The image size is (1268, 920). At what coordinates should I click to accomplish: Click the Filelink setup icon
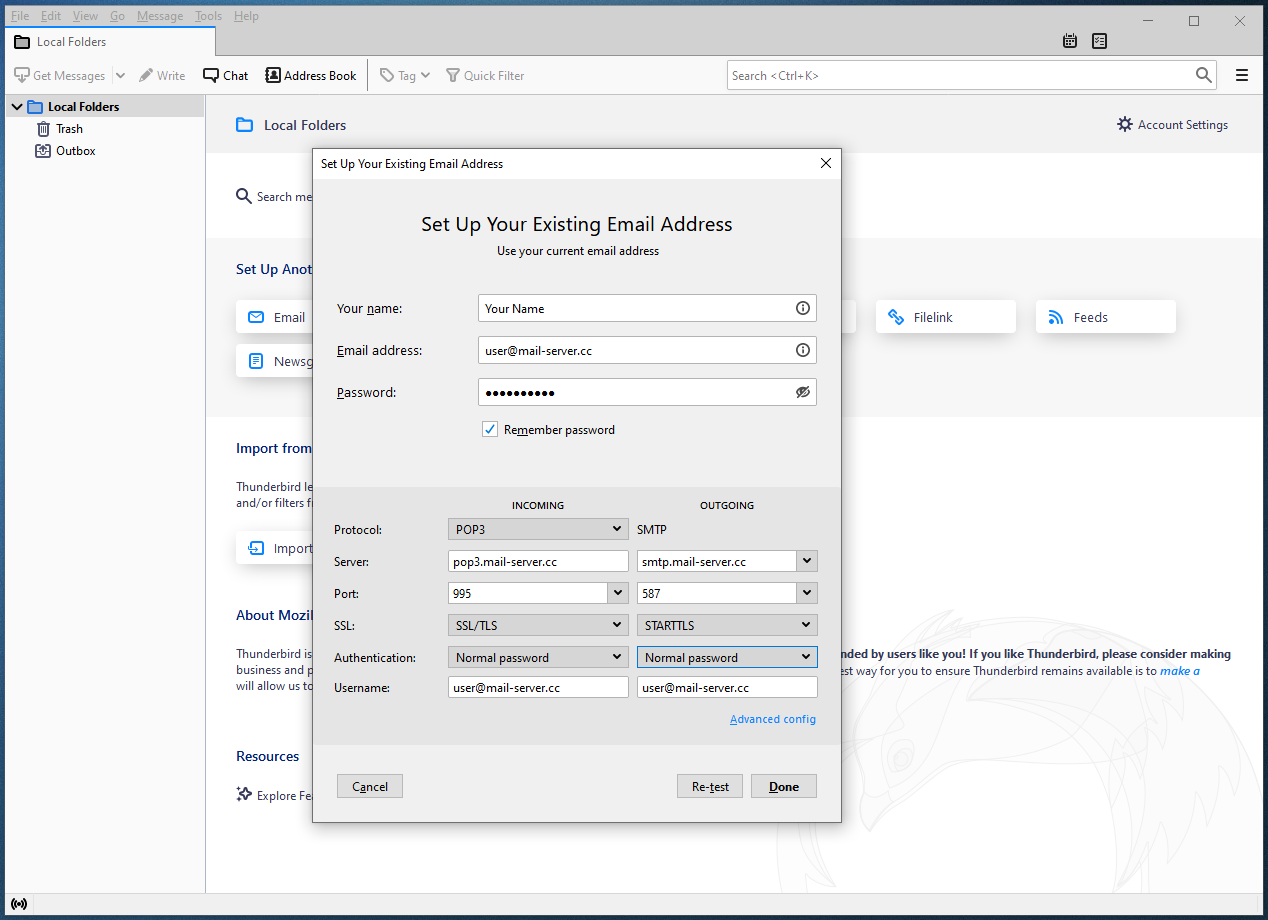point(896,317)
